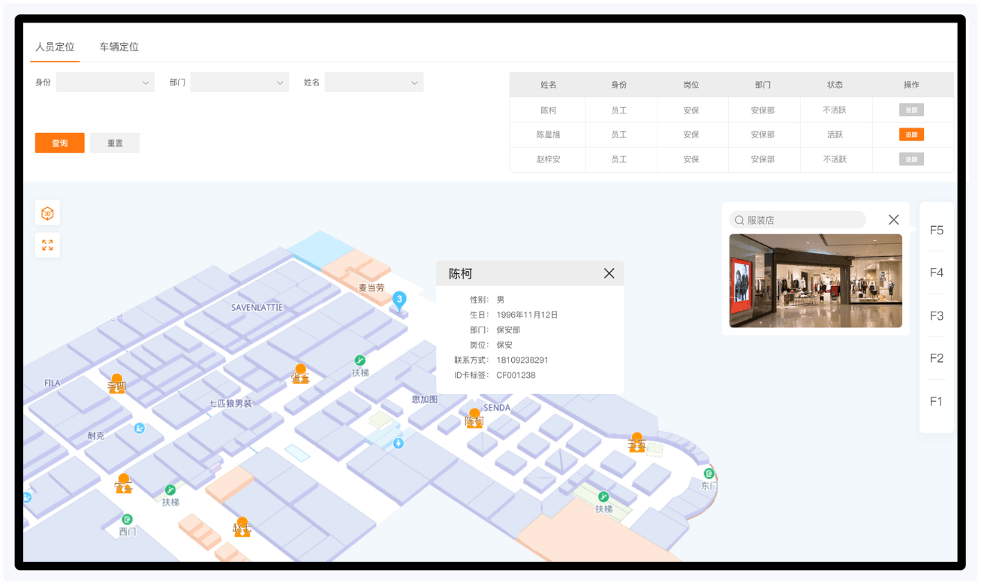Click the 活跃 status of 陈星旭
This screenshot has width=981, height=585.
[x=835, y=135]
